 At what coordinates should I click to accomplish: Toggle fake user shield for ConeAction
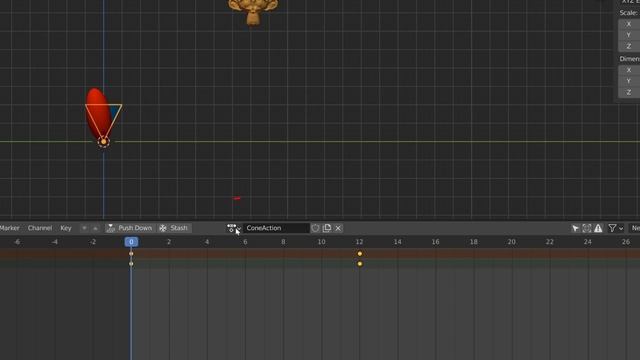tap(316, 228)
